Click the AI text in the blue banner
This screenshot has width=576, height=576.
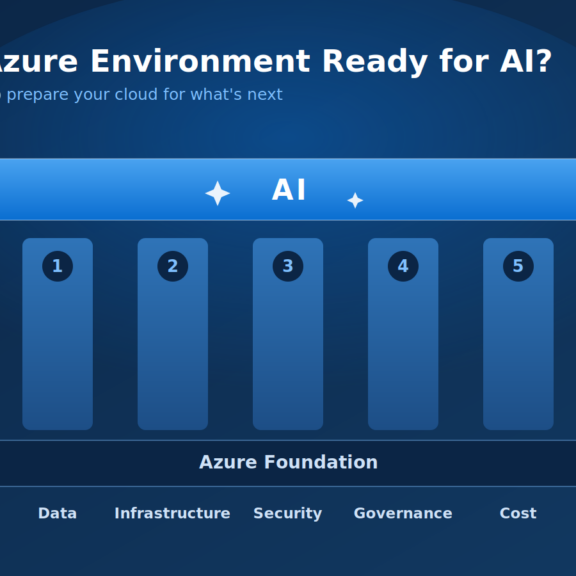click(288, 190)
